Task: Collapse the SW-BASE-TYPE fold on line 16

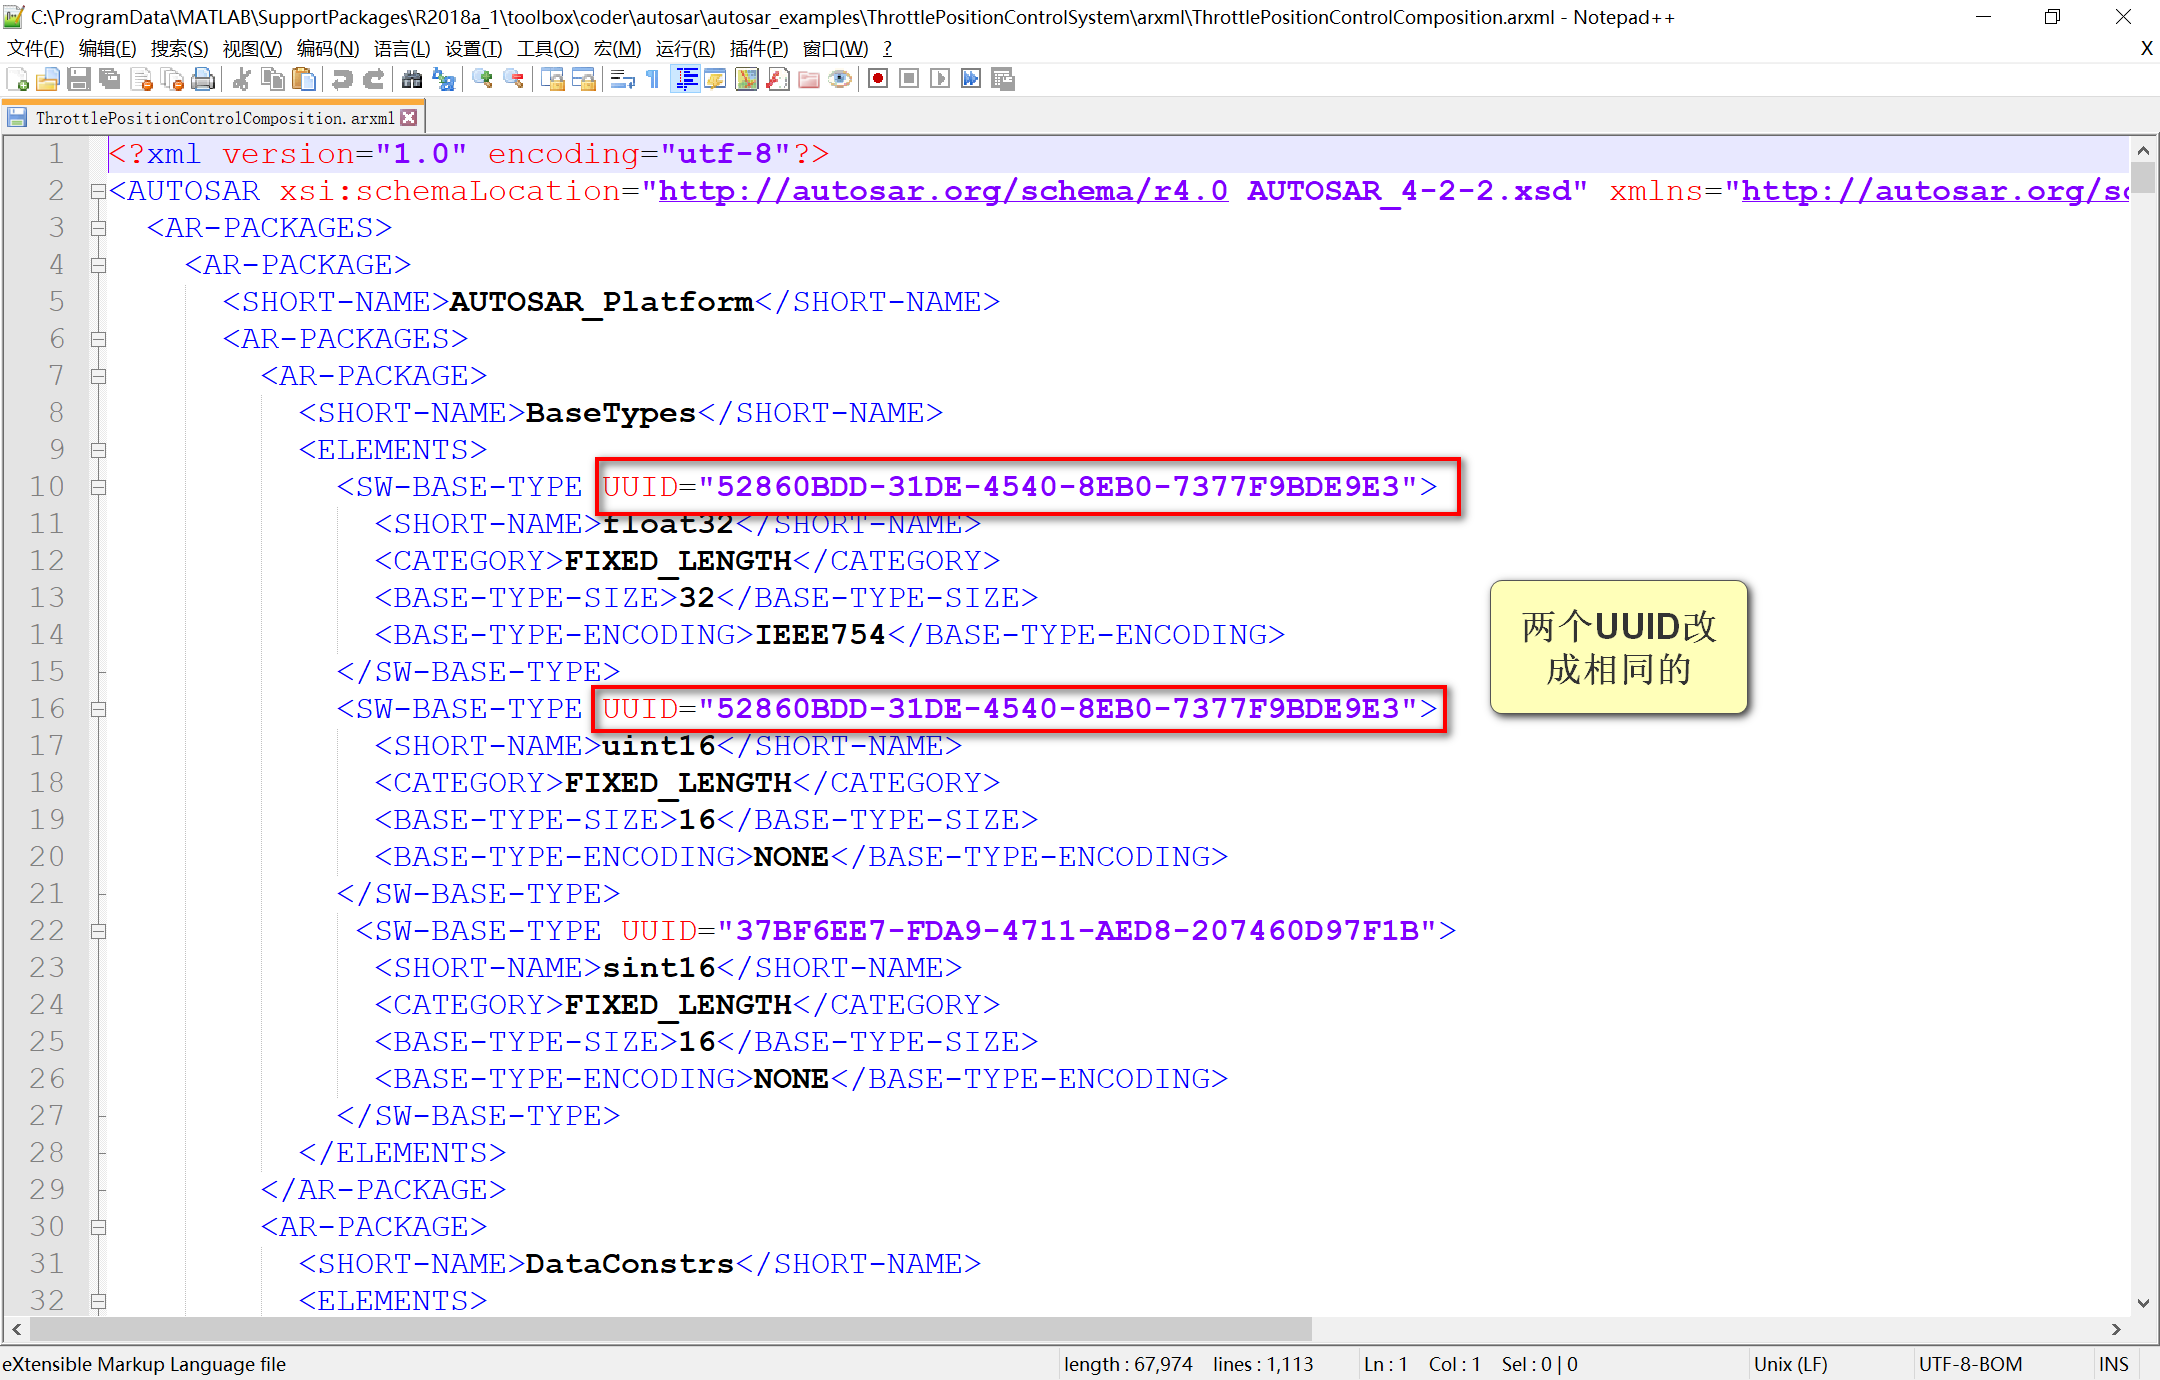Action: coord(98,709)
